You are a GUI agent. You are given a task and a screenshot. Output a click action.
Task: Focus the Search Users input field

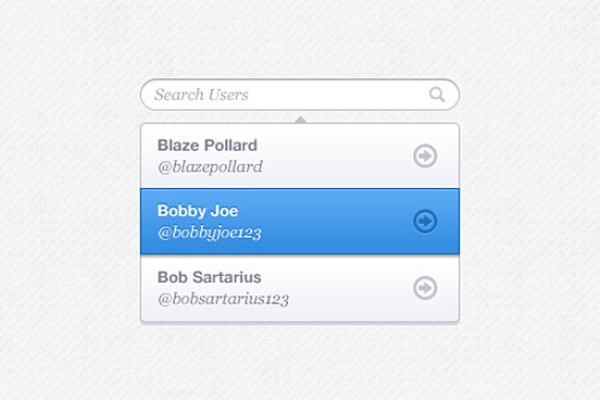tap(300, 95)
